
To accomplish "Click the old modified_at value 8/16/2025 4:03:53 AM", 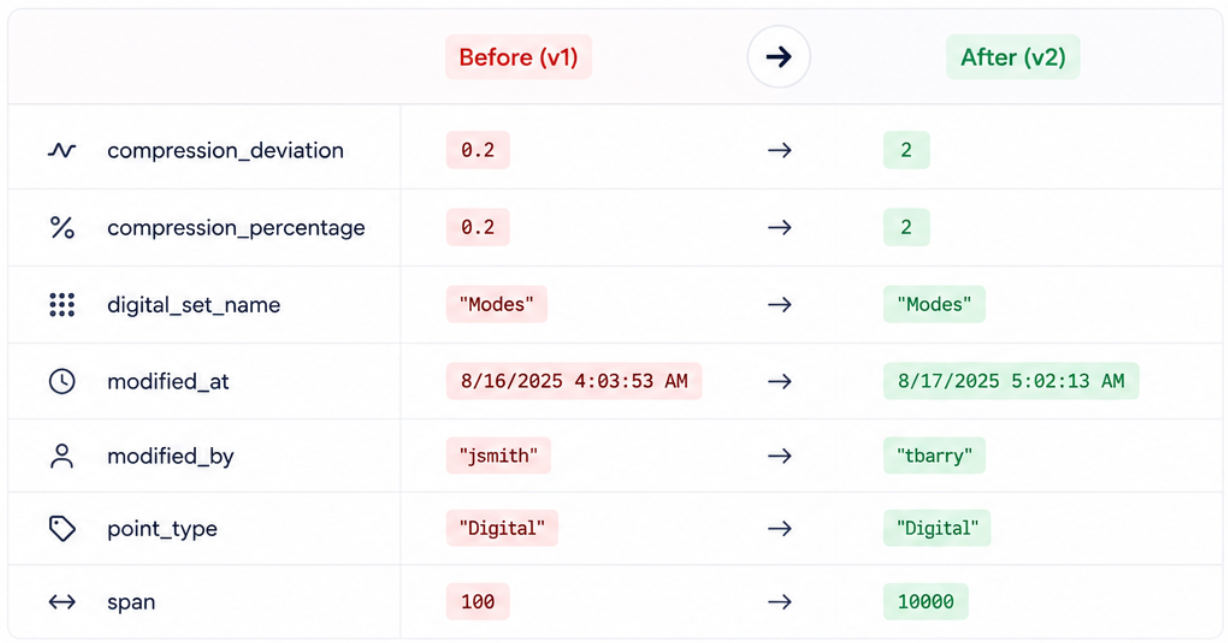I will (574, 381).
